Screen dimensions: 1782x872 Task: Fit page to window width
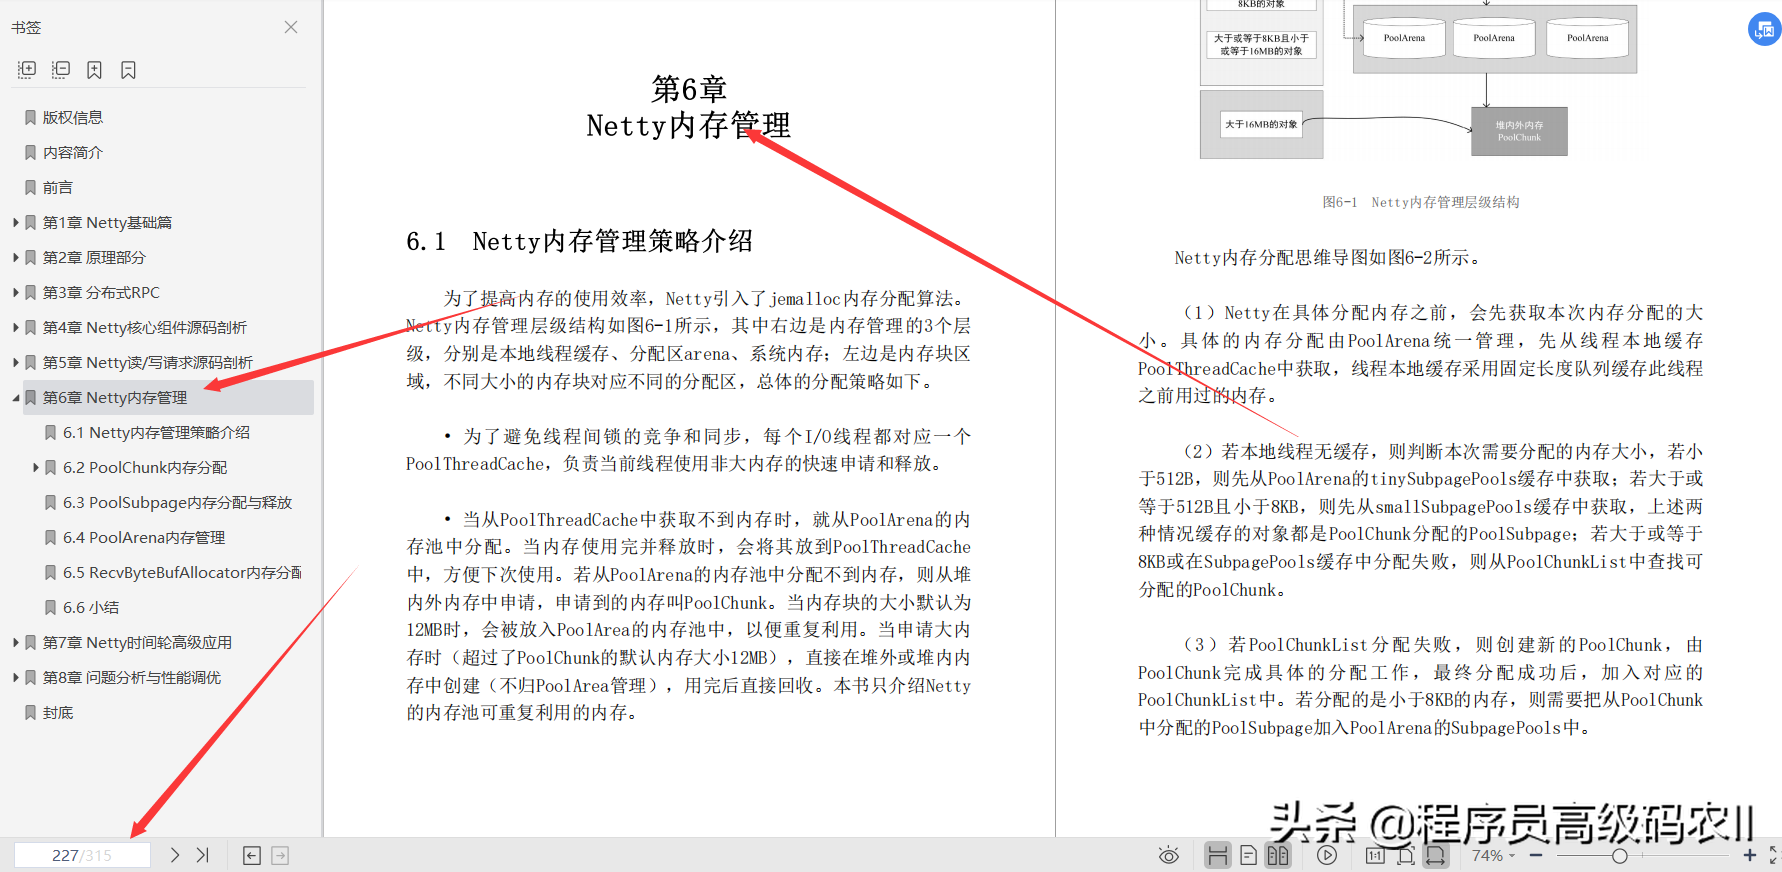pos(1436,855)
